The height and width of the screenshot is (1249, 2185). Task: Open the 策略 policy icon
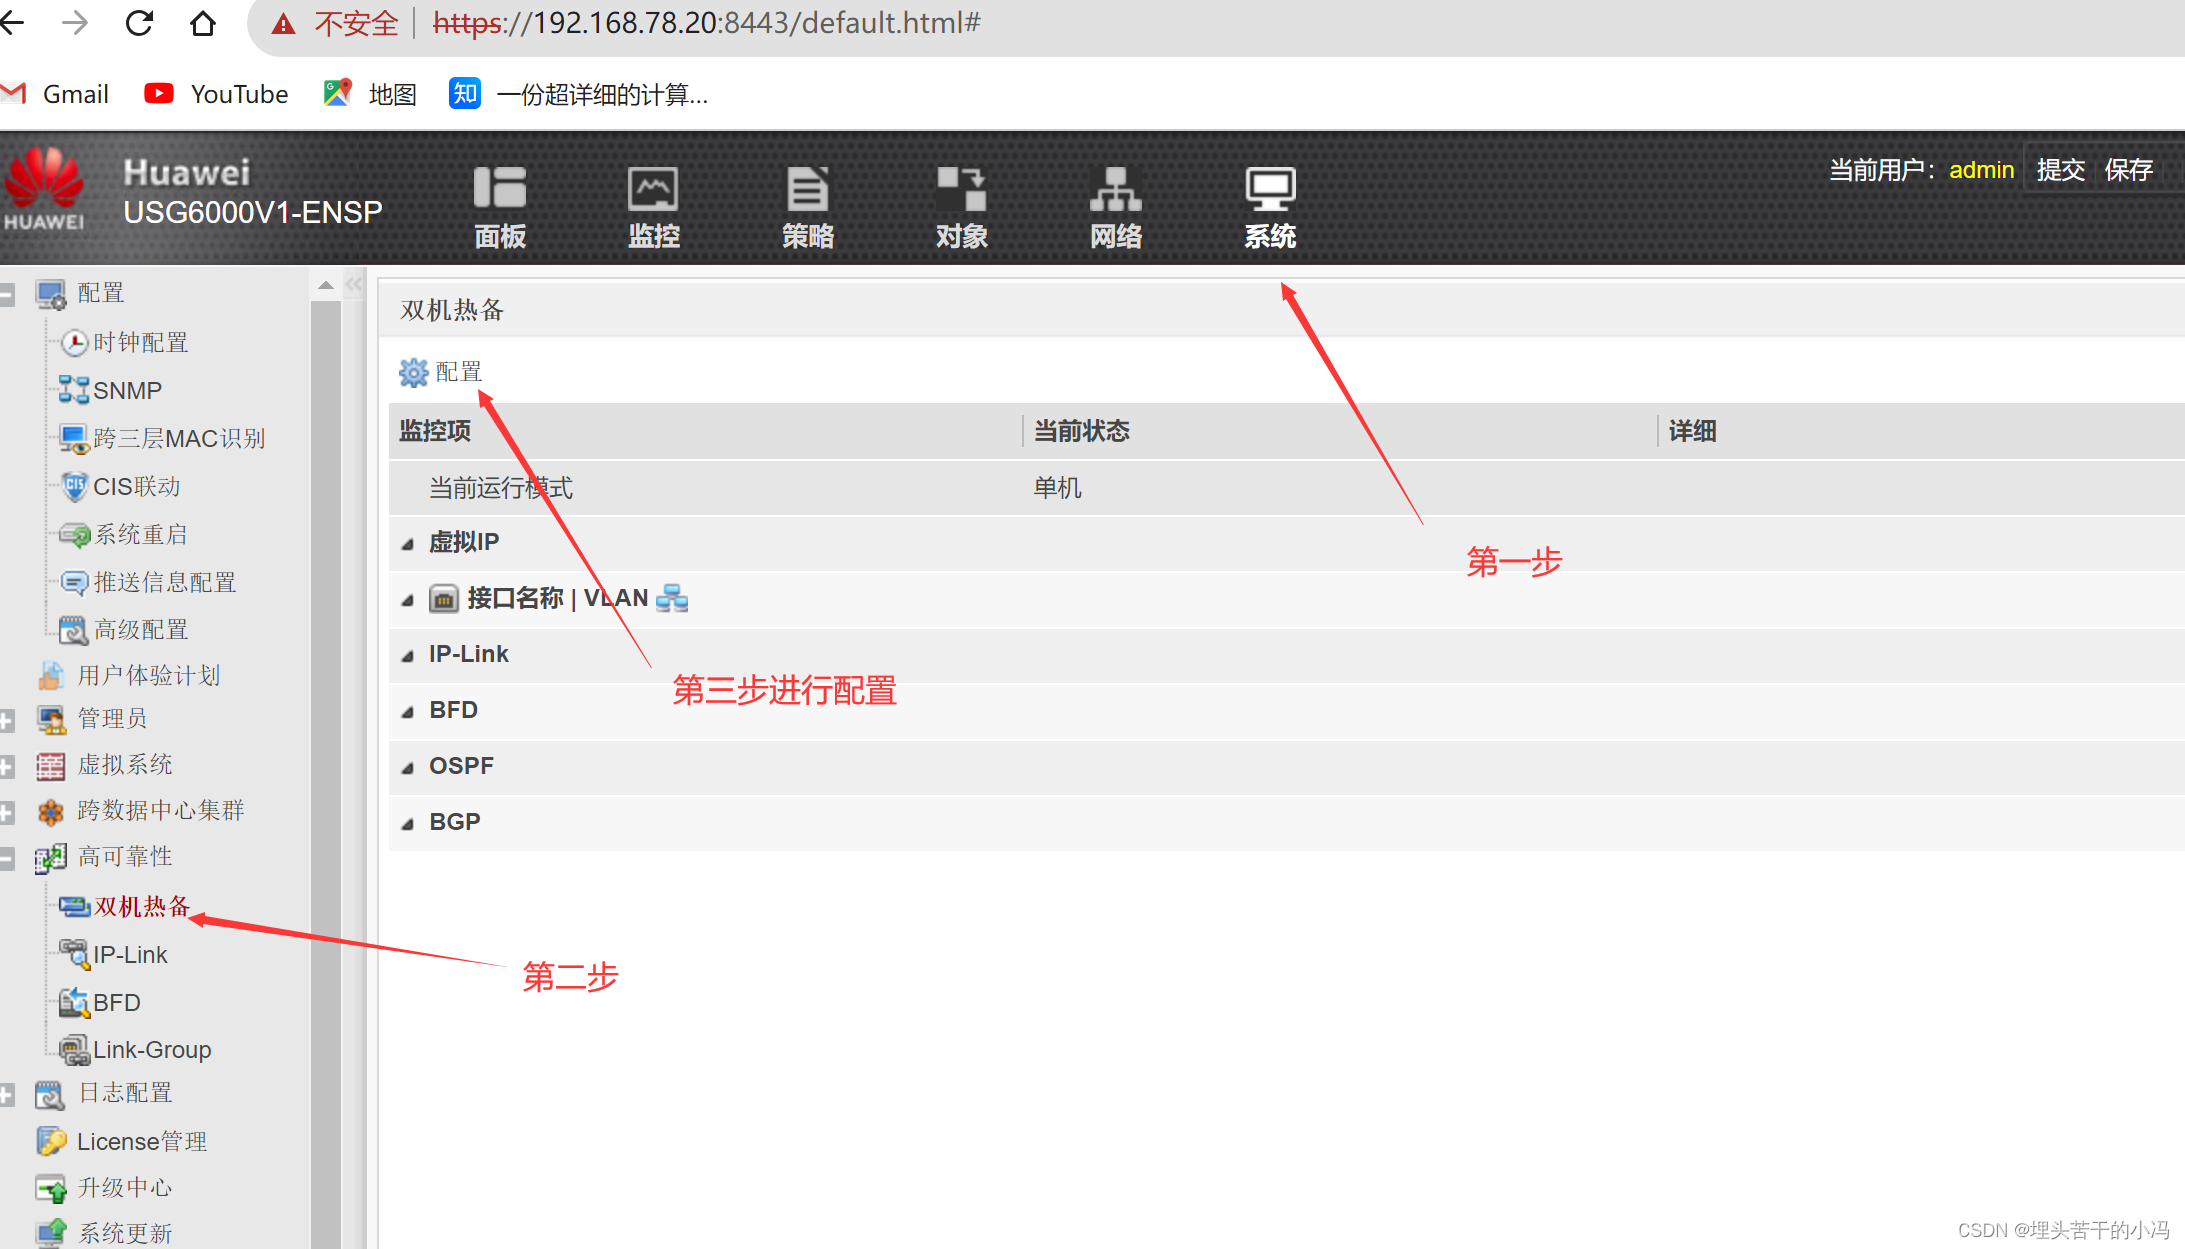[807, 188]
